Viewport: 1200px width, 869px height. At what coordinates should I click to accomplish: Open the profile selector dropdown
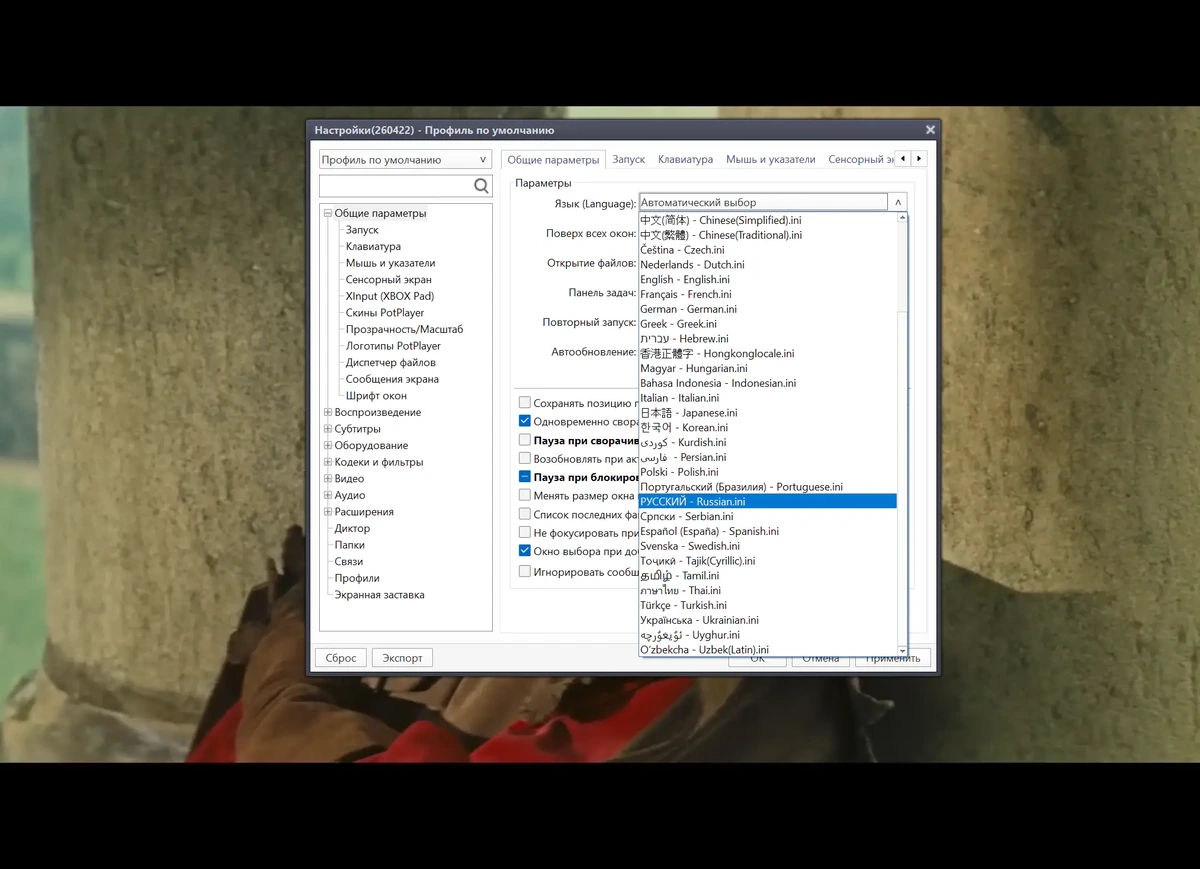(x=405, y=159)
